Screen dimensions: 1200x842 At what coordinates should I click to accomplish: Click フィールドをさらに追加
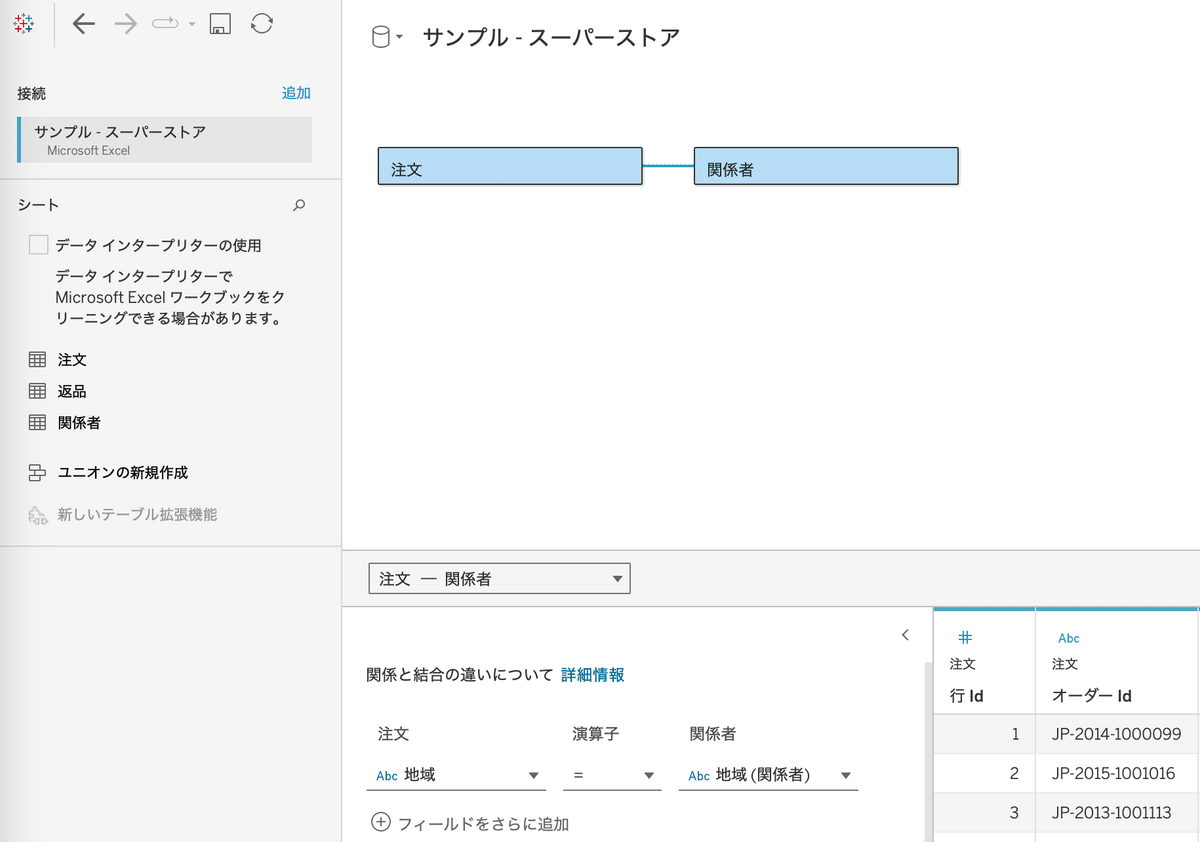(471, 824)
